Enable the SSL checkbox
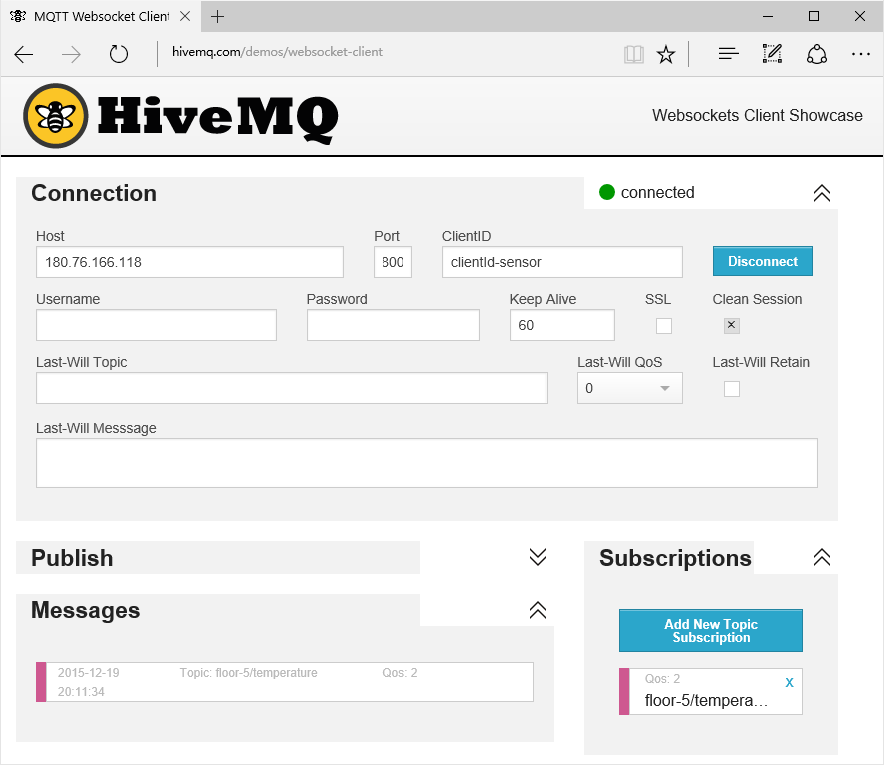This screenshot has height=765, width=884. [664, 326]
